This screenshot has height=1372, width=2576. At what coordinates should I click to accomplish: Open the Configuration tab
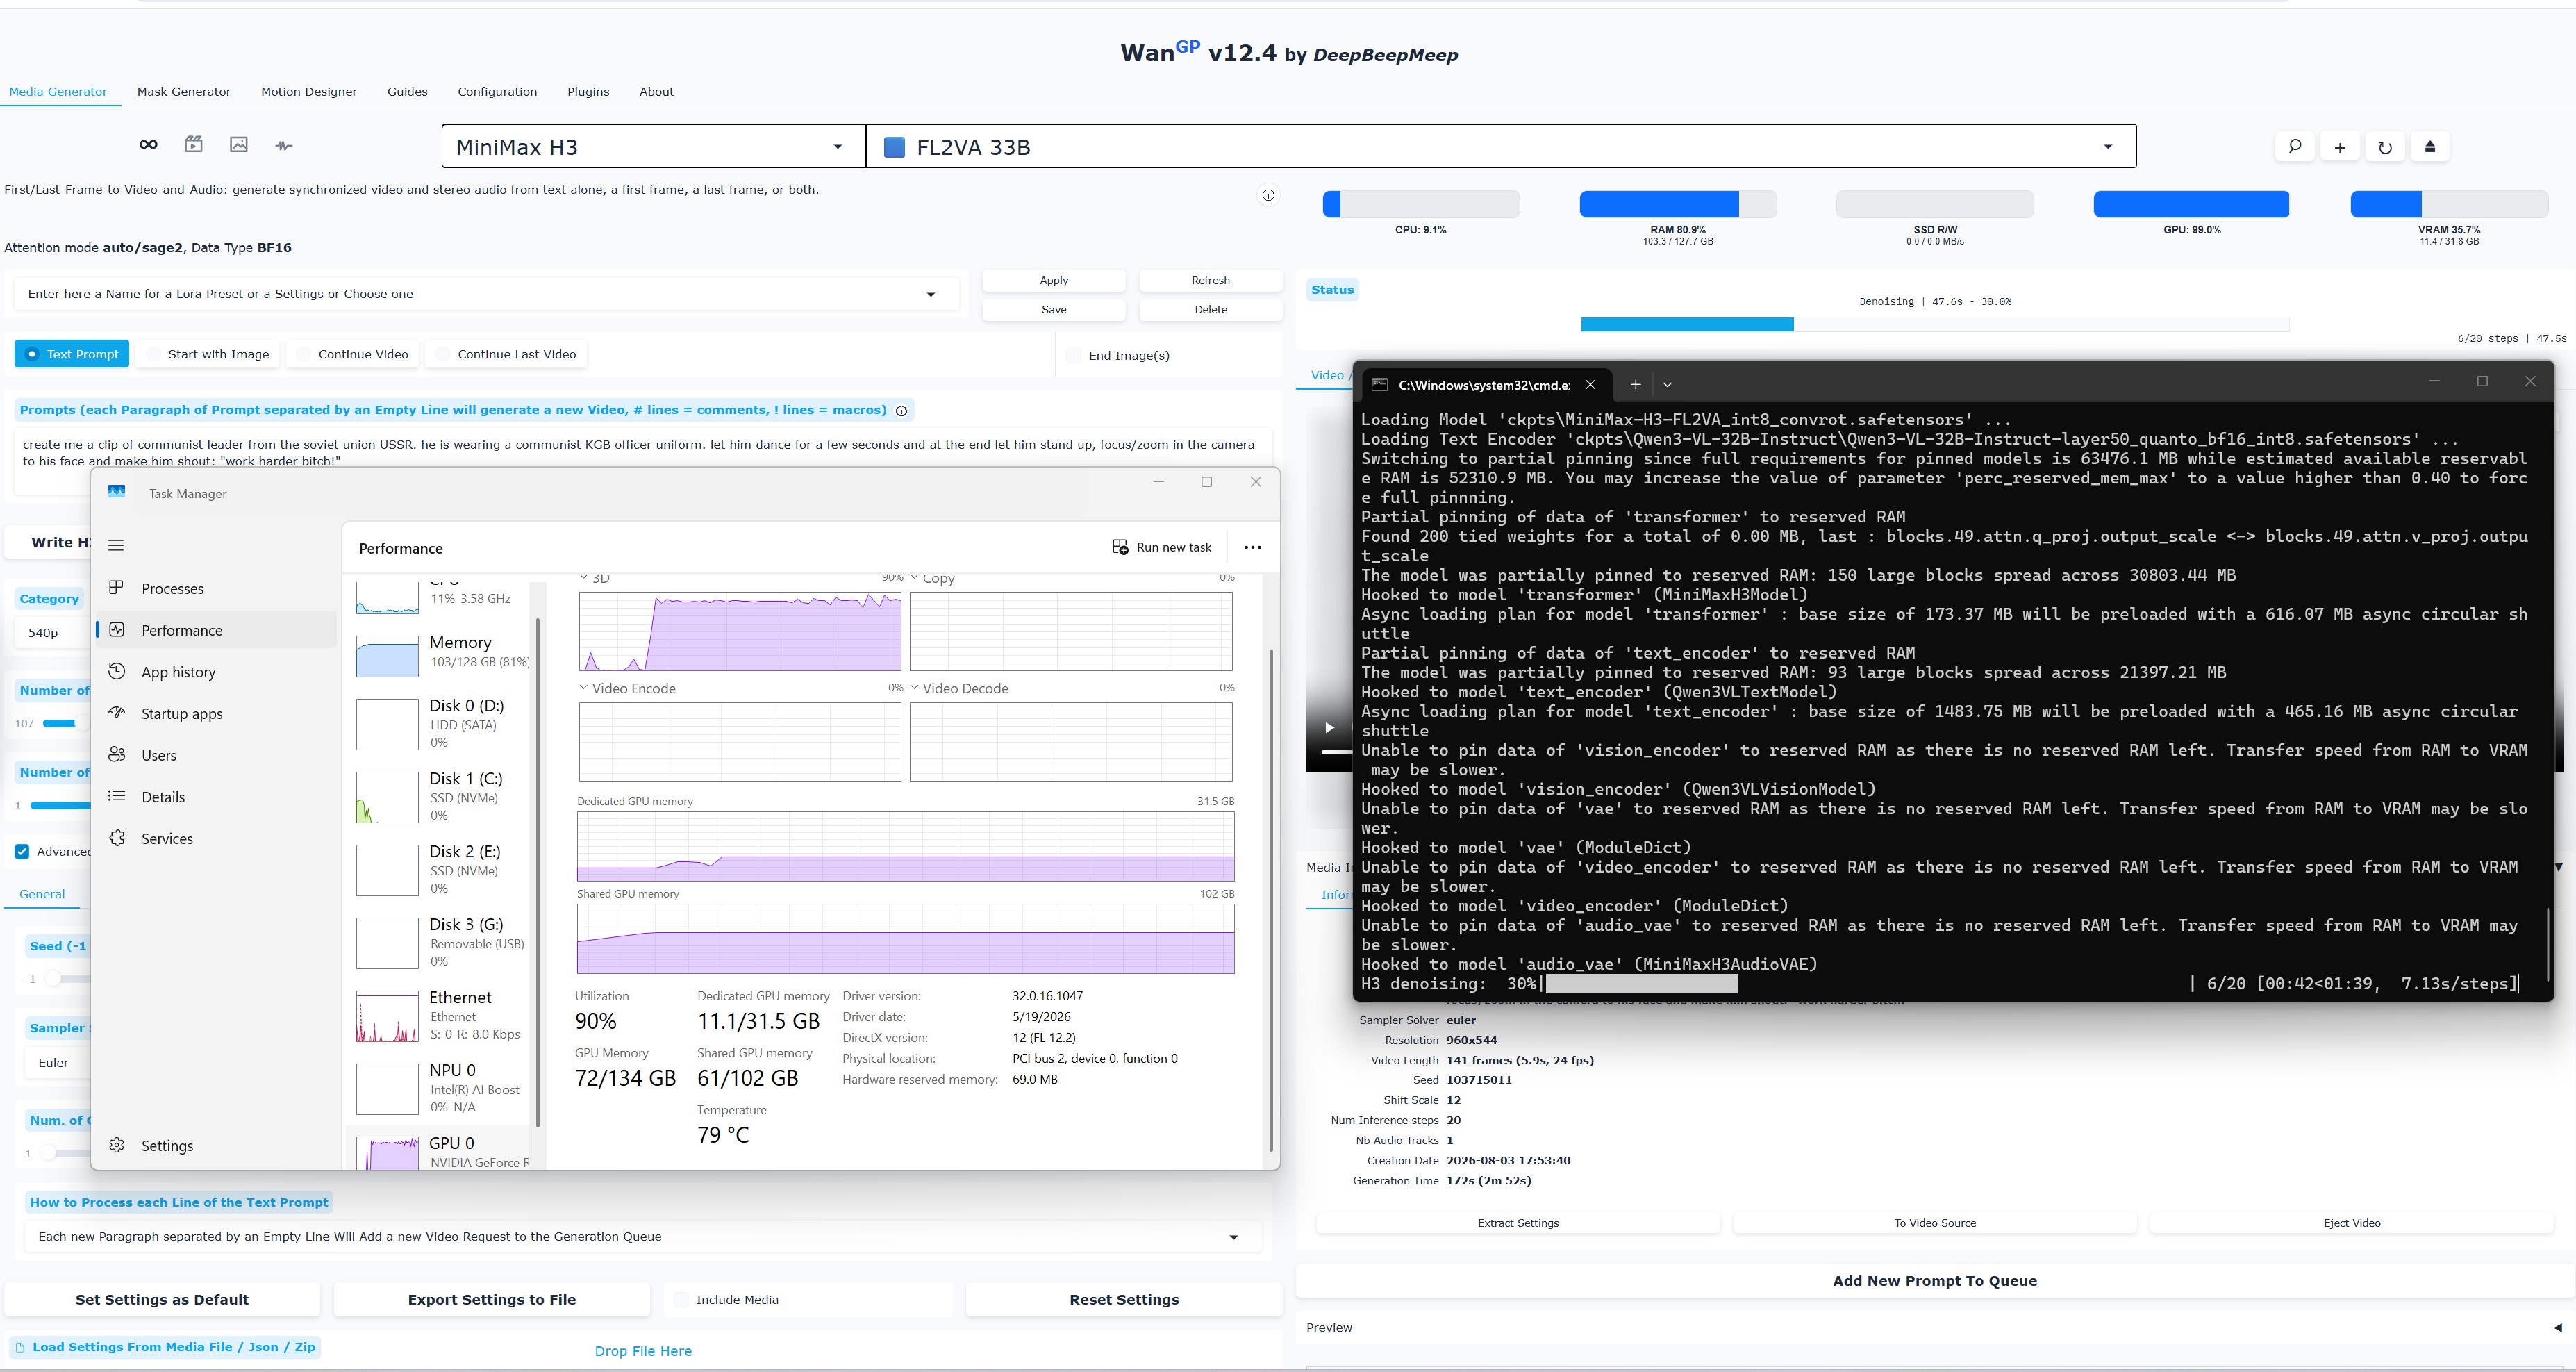coord(497,91)
